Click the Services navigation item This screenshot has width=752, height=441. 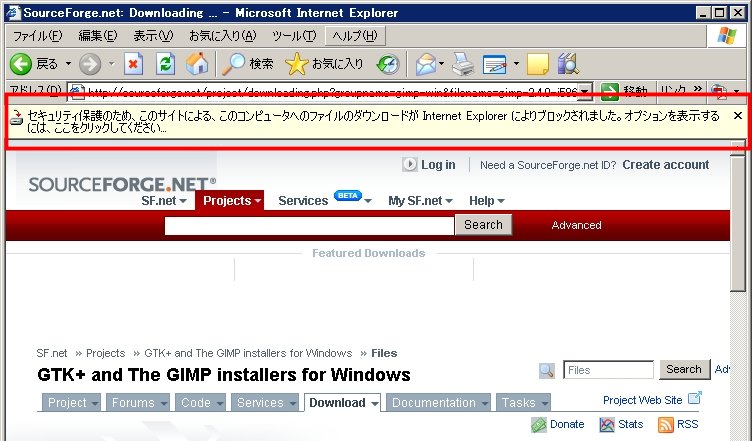303,201
